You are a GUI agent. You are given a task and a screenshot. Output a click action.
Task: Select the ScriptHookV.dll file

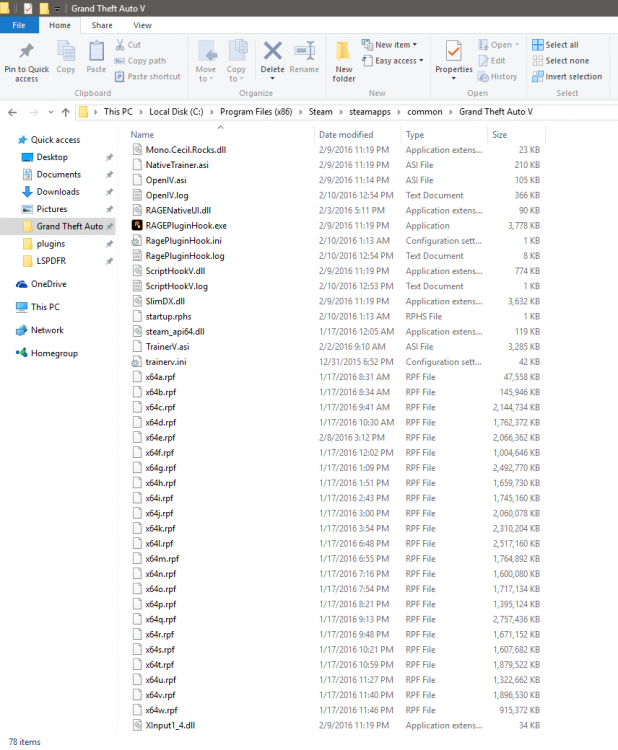175,271
